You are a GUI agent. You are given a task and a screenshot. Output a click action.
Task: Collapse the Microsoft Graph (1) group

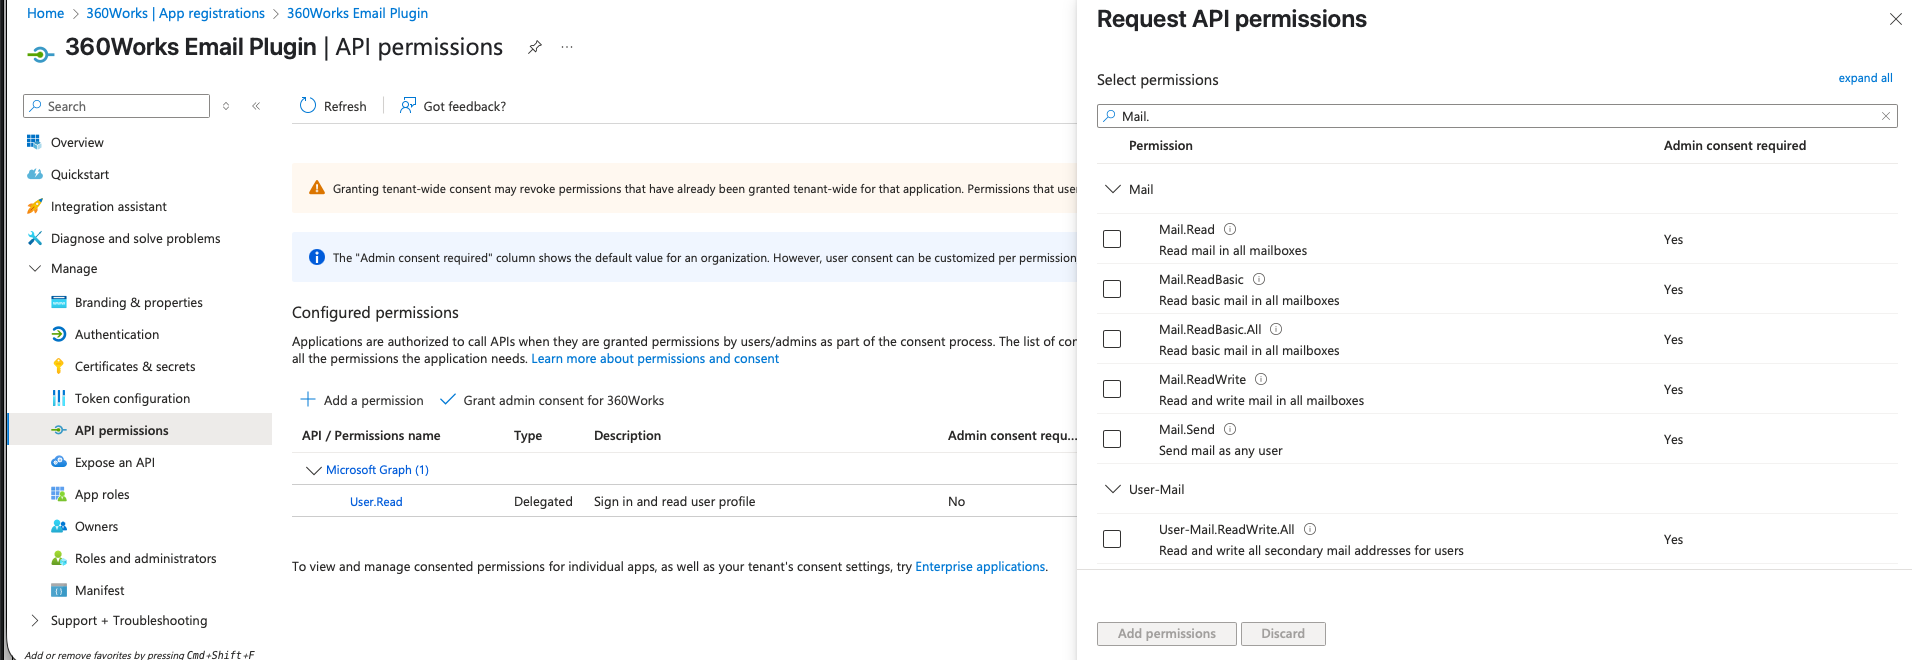(313, 470)
